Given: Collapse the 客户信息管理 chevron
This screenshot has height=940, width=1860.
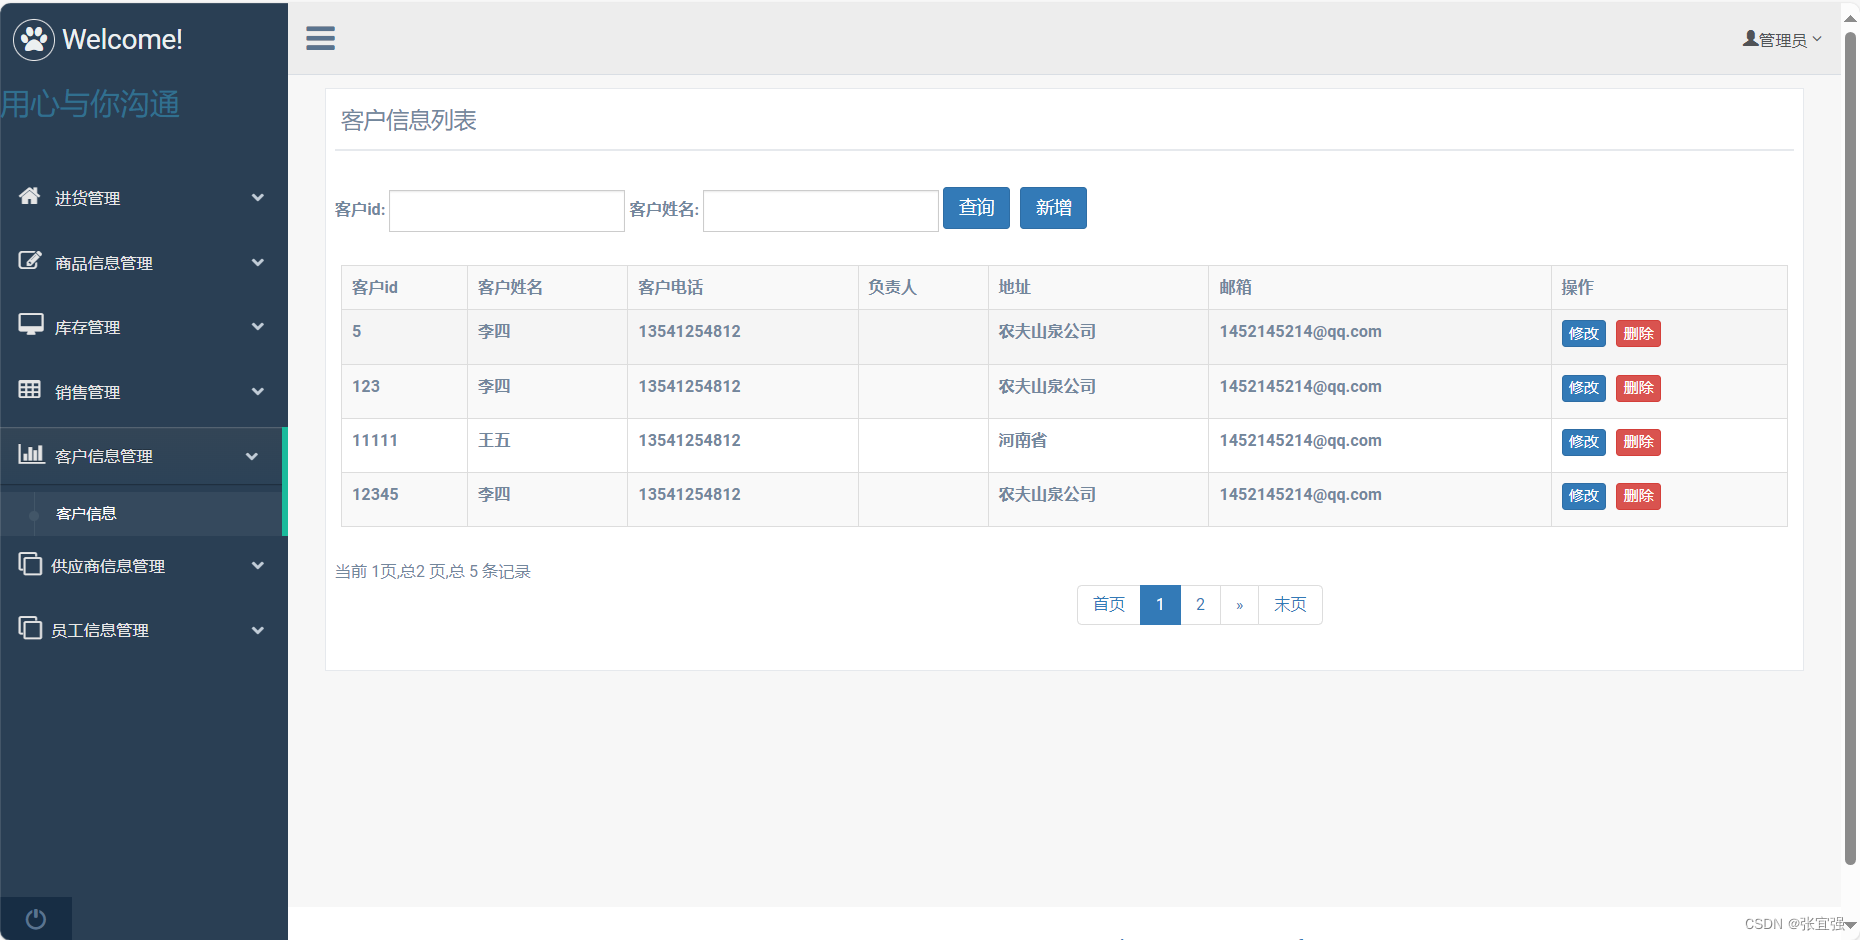Looking at the screenshot, I should (252, 457).
